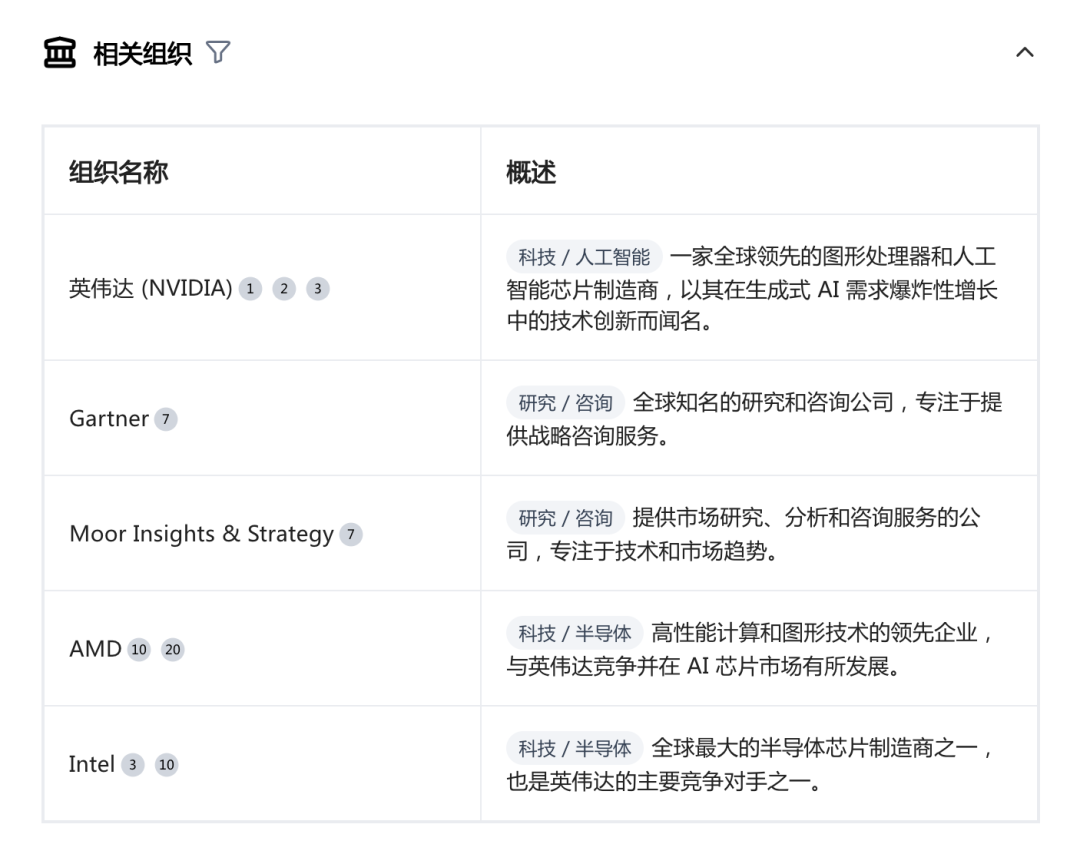Screen dimensions: 1080x854
Task: Click the Gartner description about 战略咨询服务
Action: pyautogui.click(x=754, y=418)
